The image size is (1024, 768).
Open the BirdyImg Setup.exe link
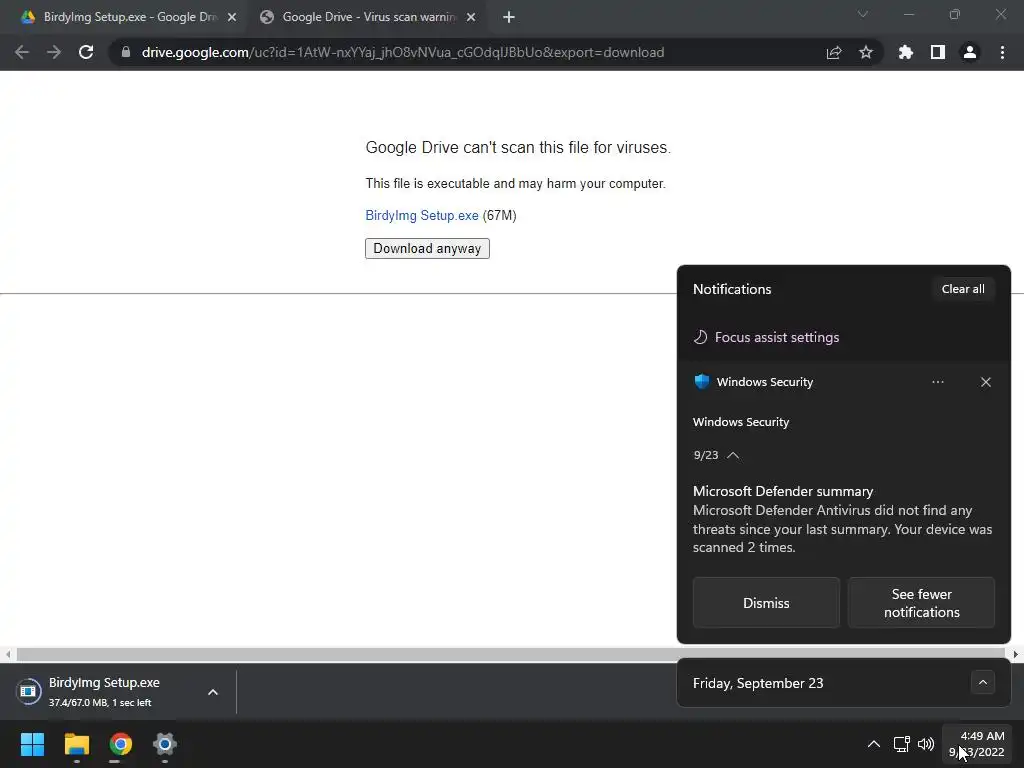(422, 216)
